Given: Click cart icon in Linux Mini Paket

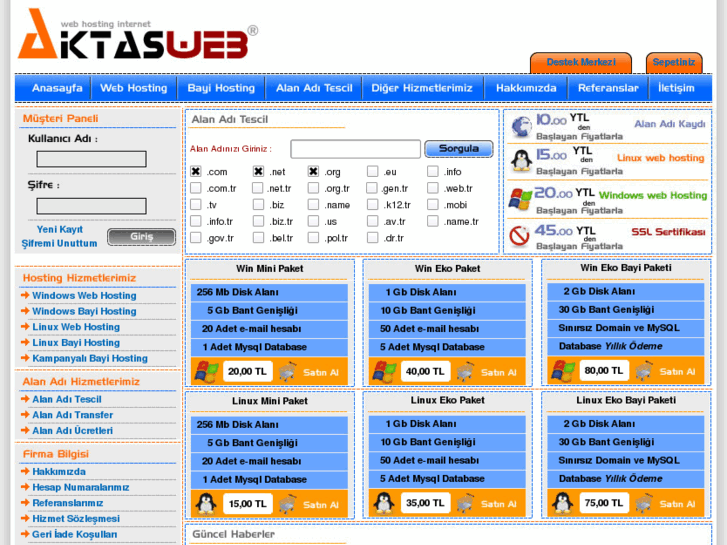Looking at the screenshot, I should tap(288, 504).
